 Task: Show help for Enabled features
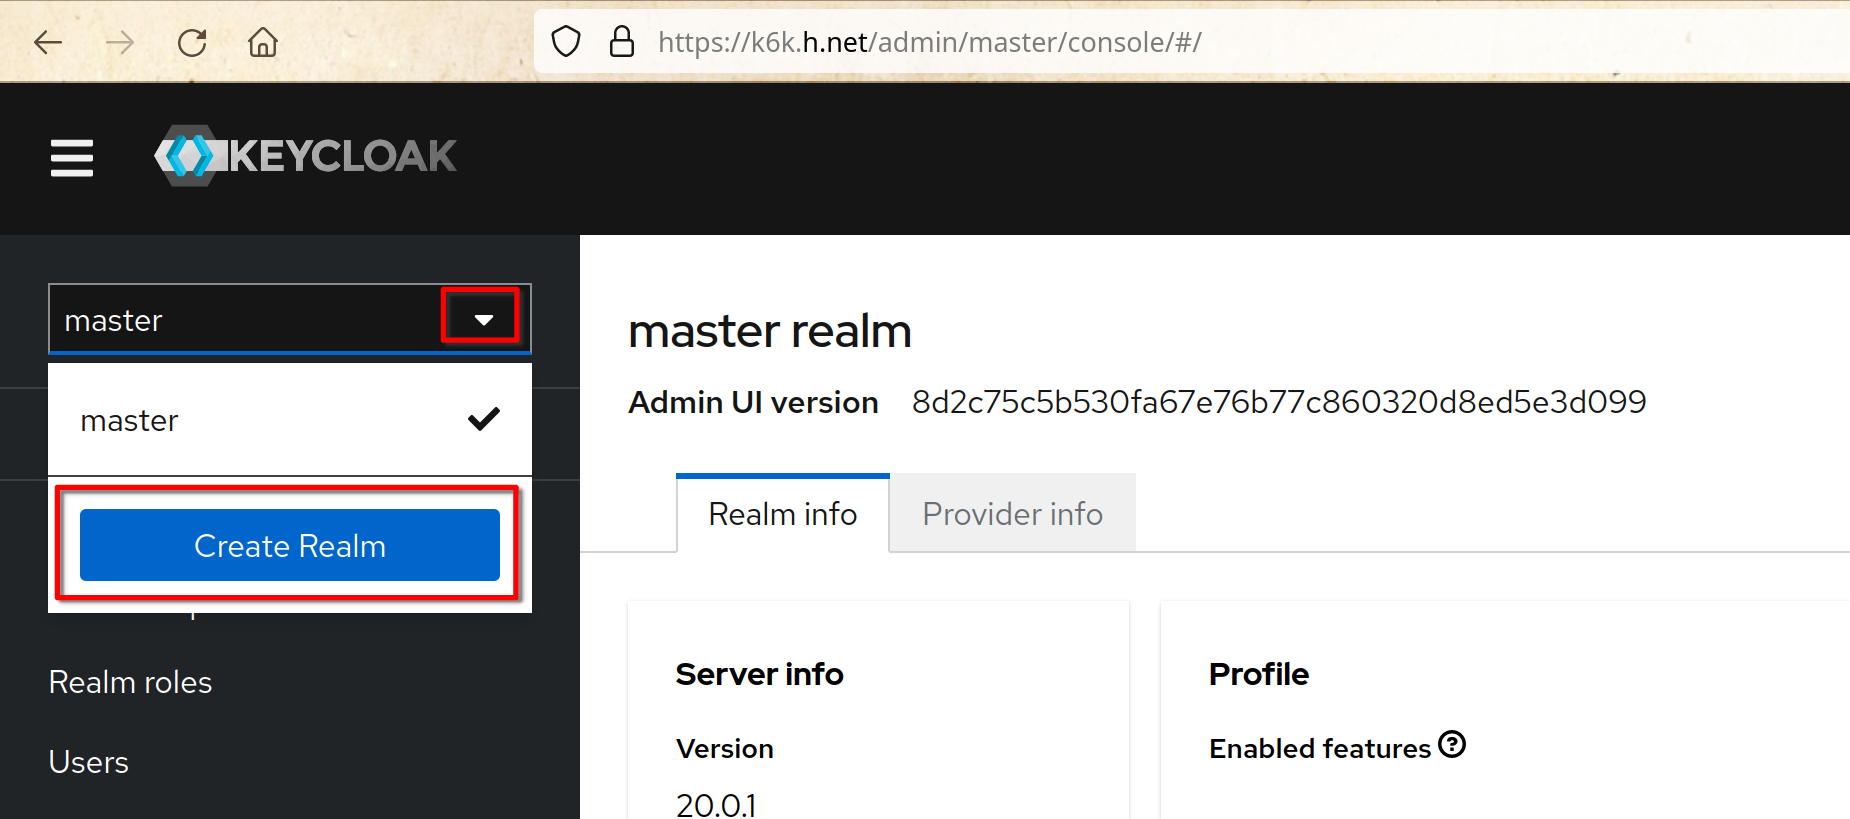tap(1452, 745)
